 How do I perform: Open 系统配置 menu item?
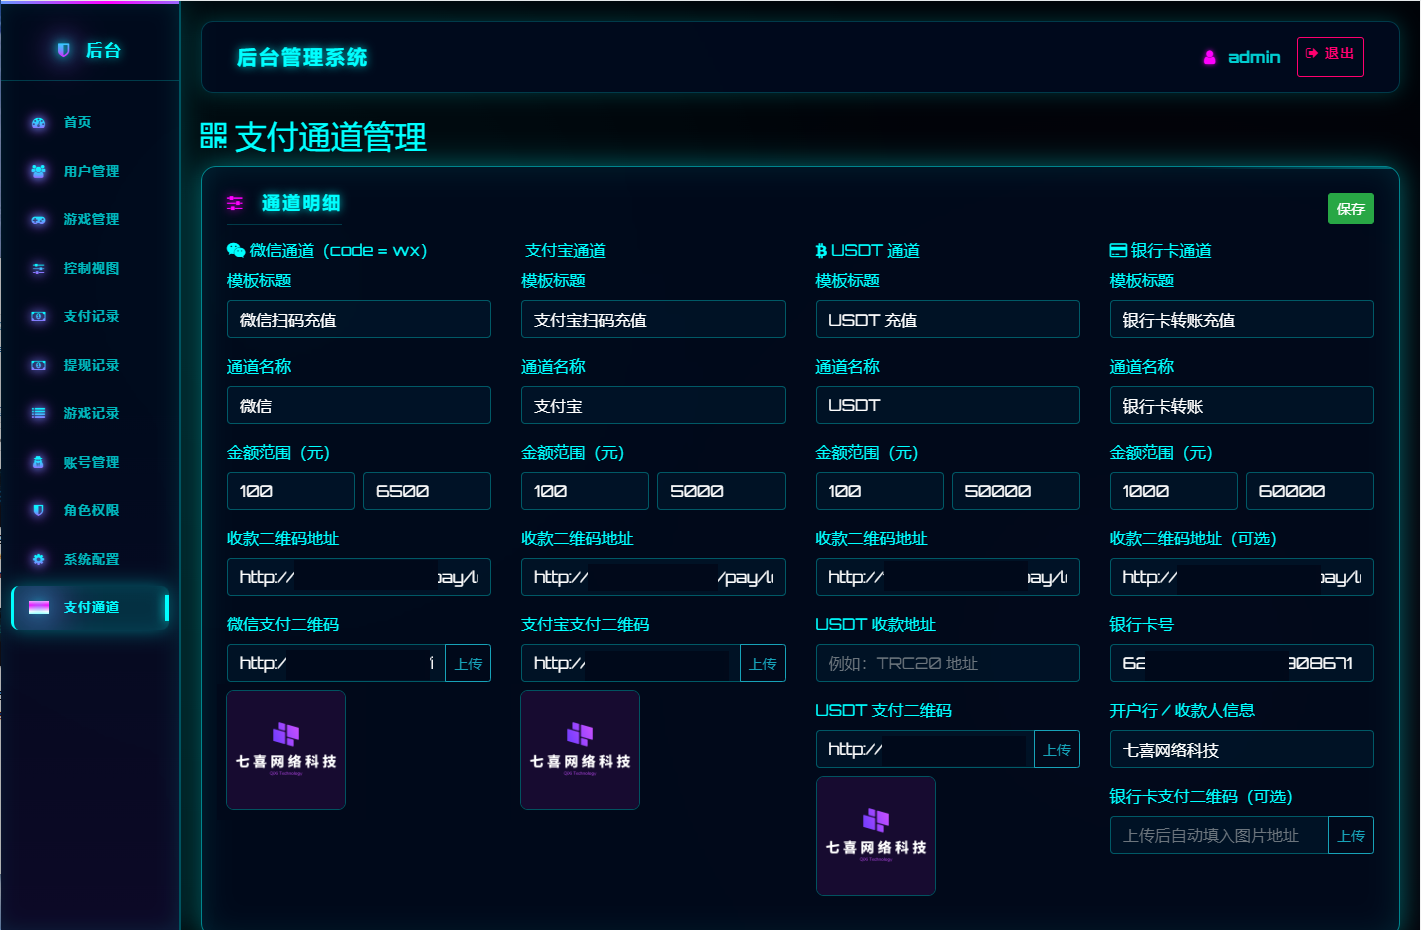point(91,559)
